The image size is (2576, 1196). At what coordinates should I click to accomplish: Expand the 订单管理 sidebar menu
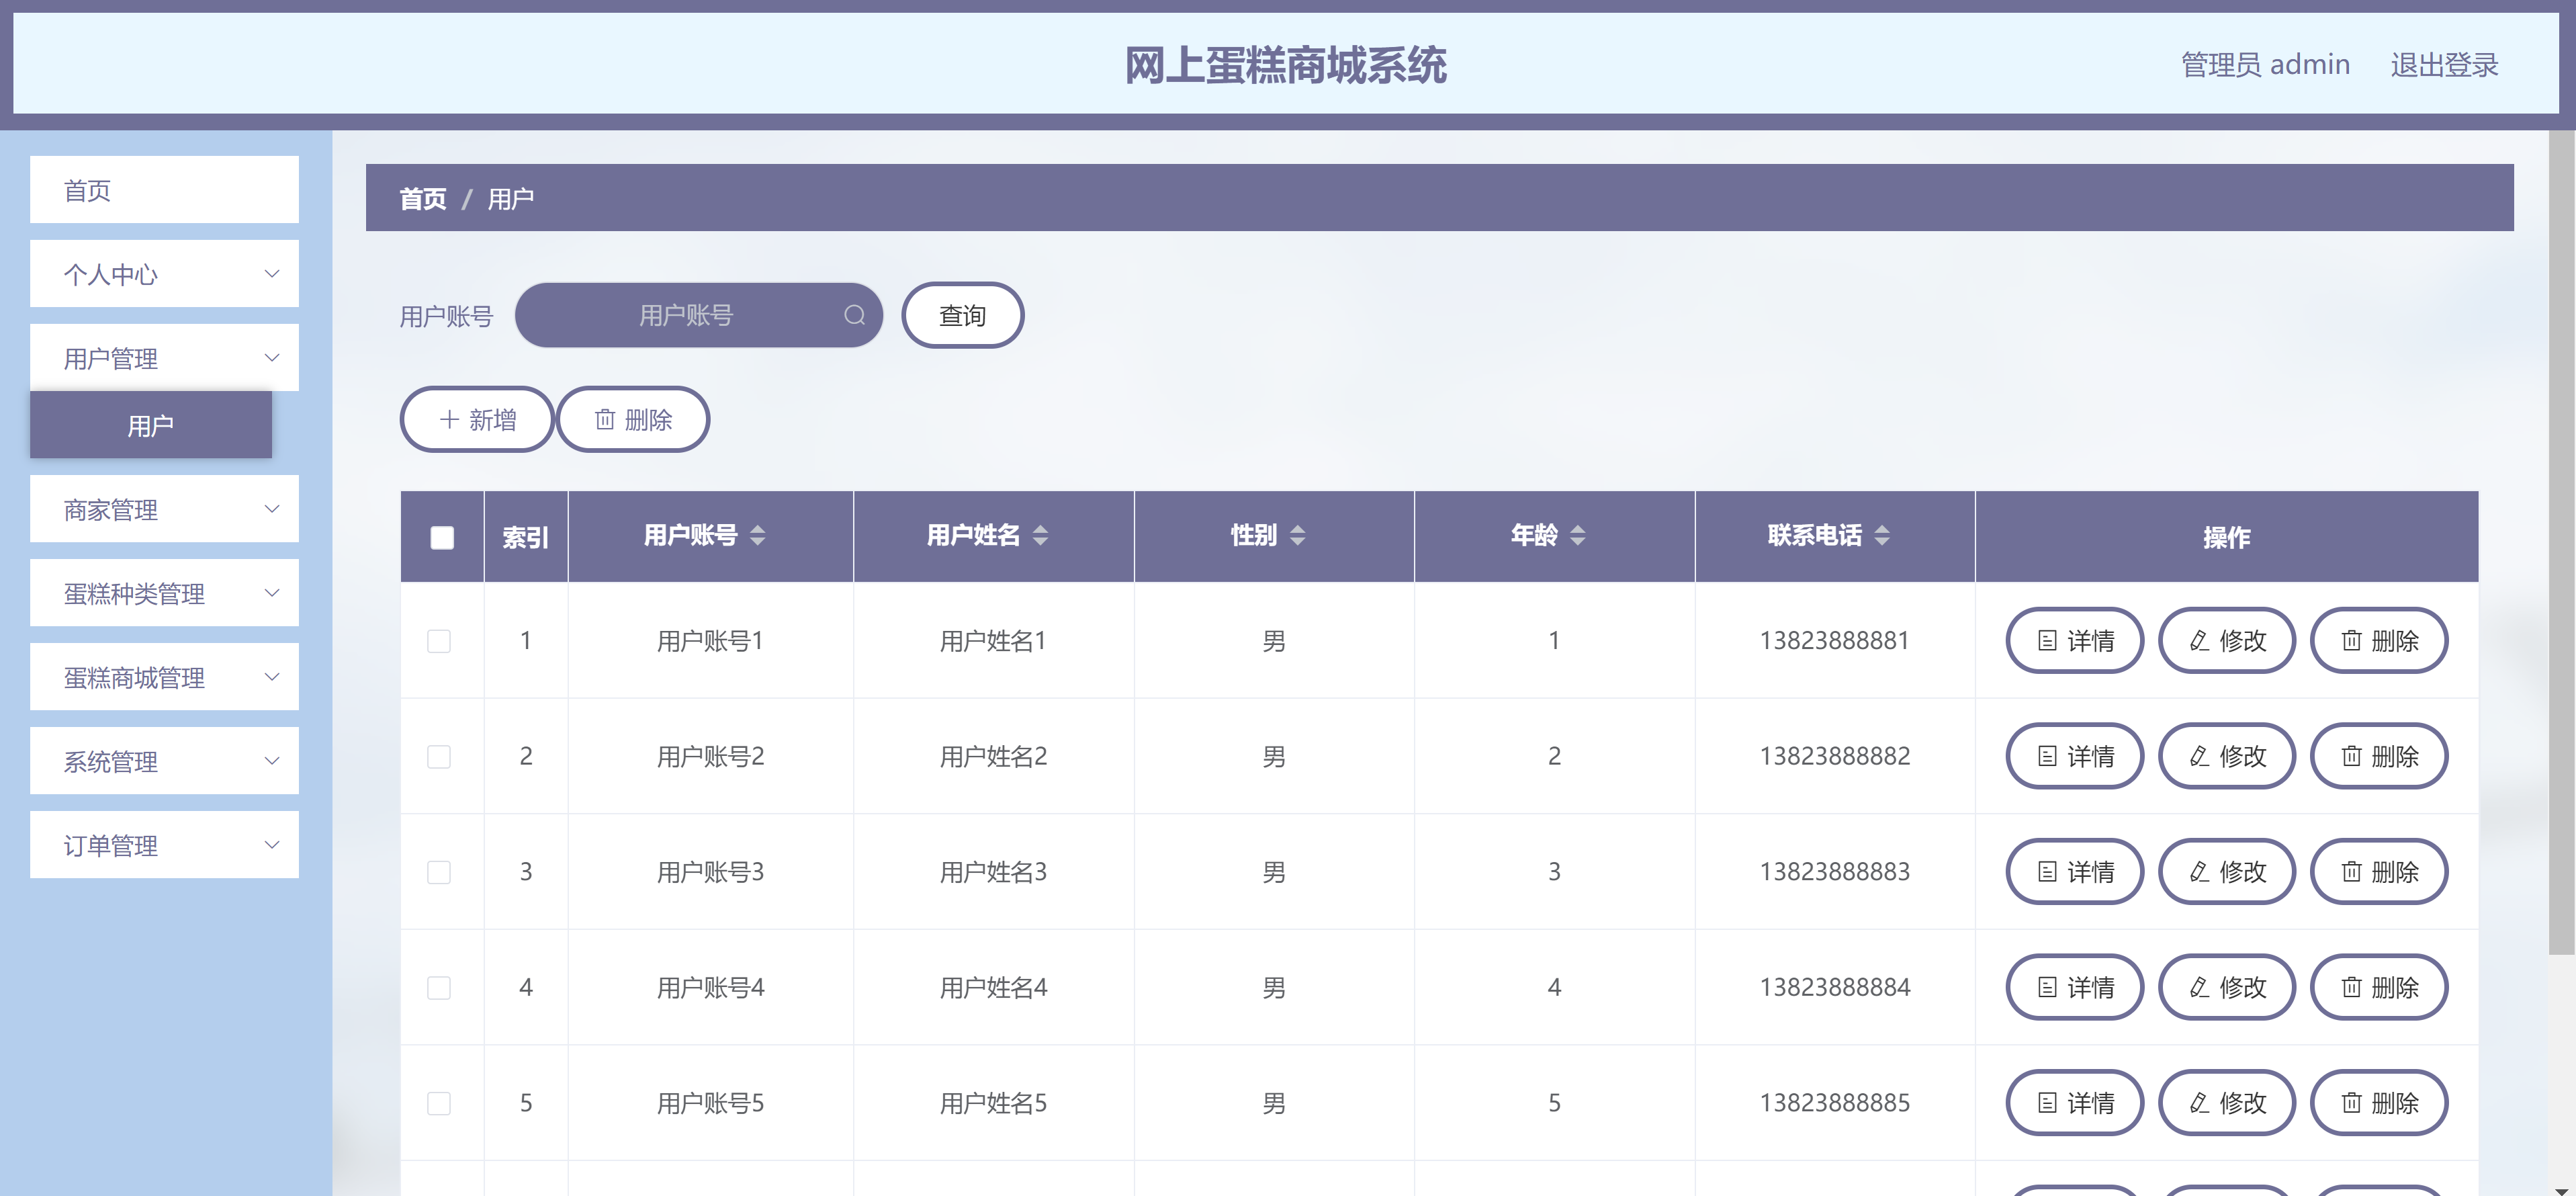tap(164, 845)
